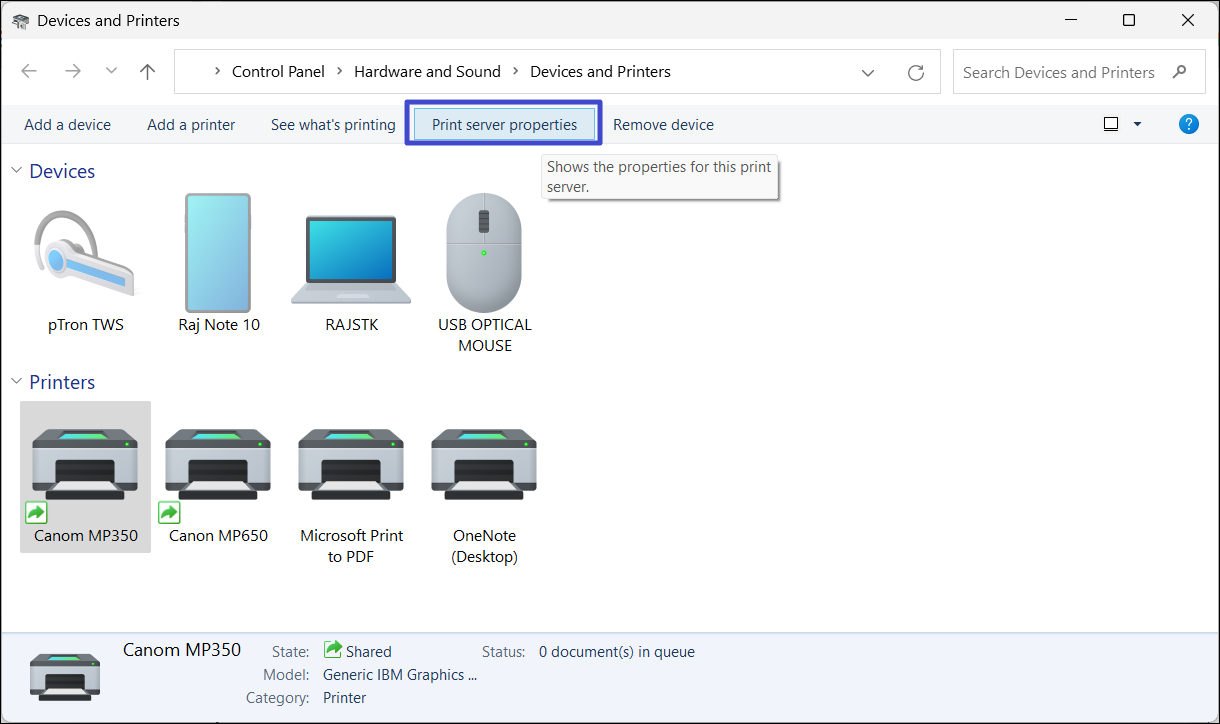Screen dimensions: 1220x724
Task: Collapse the Printers group section
Action: coord(16,382)
